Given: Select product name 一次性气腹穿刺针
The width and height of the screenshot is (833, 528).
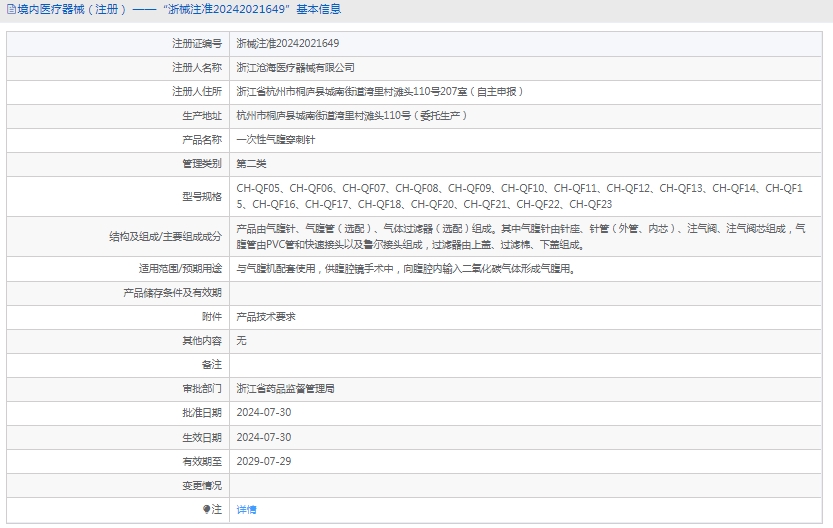Looking at the screenshot, I should (x=275, y=139).
